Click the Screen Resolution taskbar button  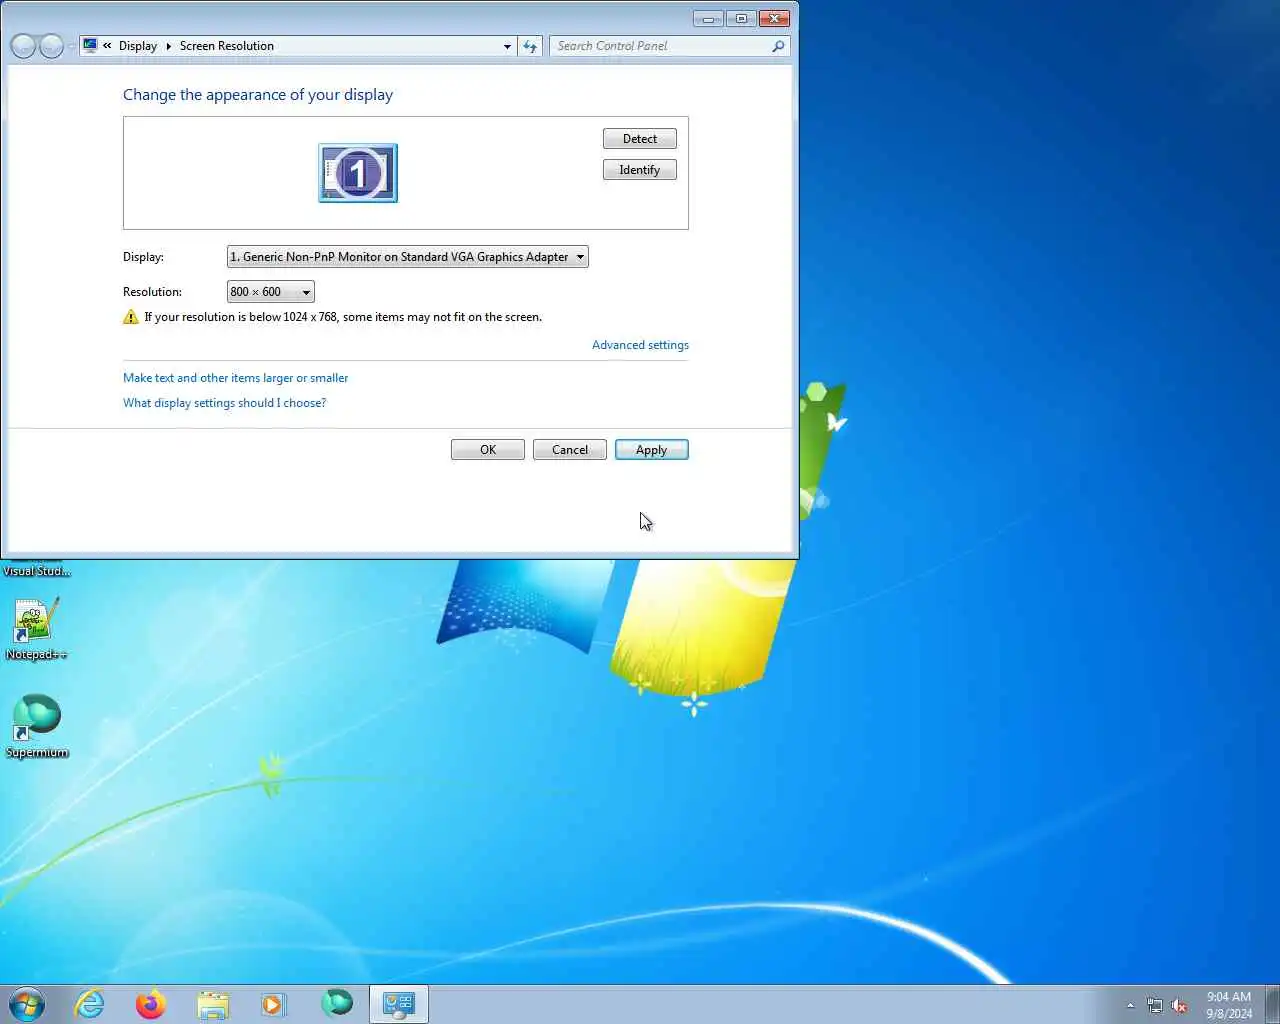(399, 1004)
